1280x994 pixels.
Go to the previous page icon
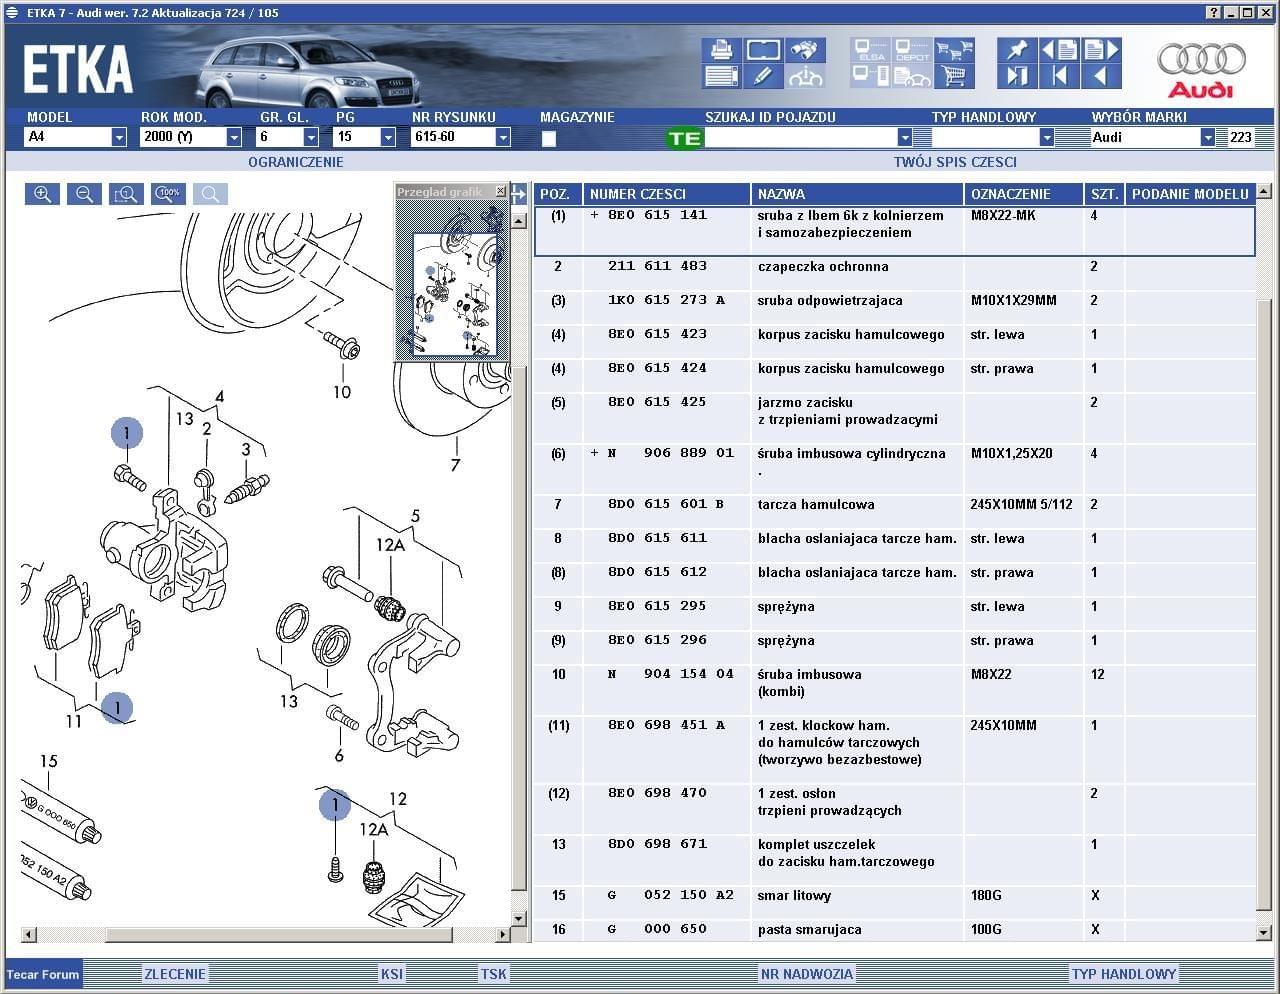(1059, 50)
